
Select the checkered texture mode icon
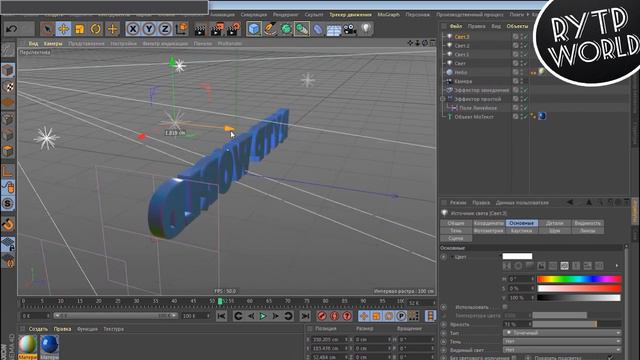click(x=8, y=86)
